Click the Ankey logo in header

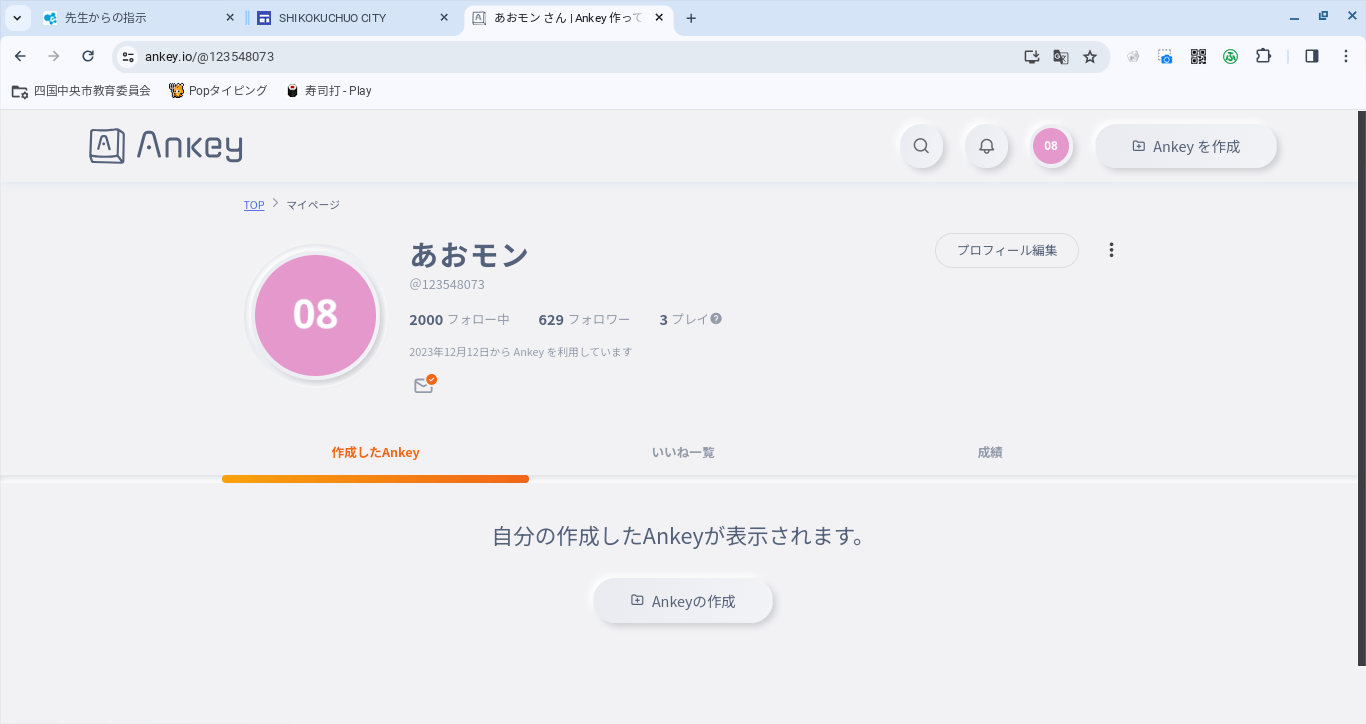click(166, 146)
